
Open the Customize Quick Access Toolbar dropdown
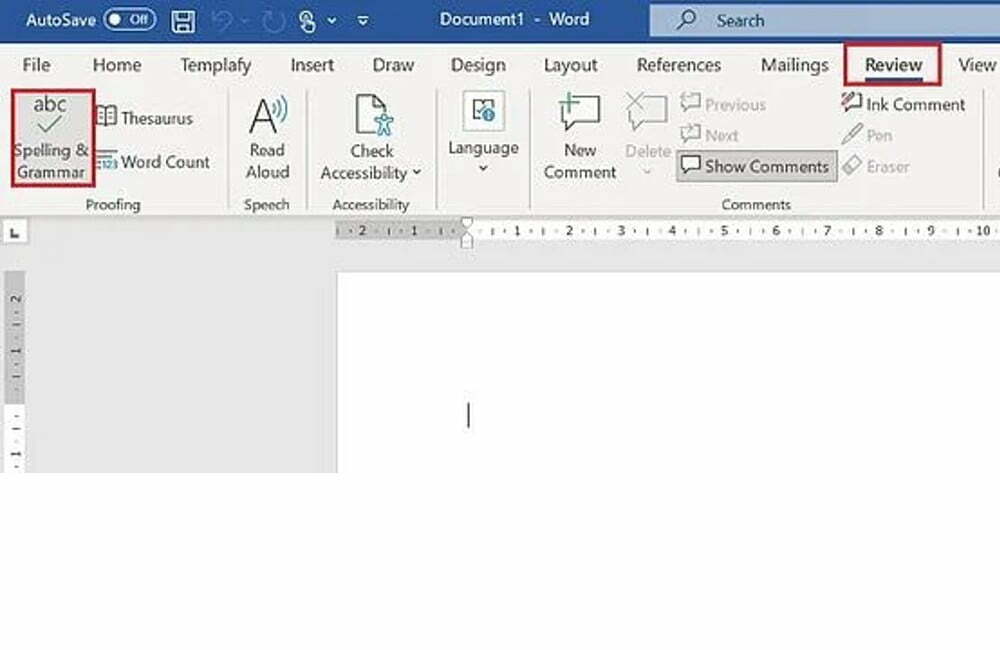[362, 20]
